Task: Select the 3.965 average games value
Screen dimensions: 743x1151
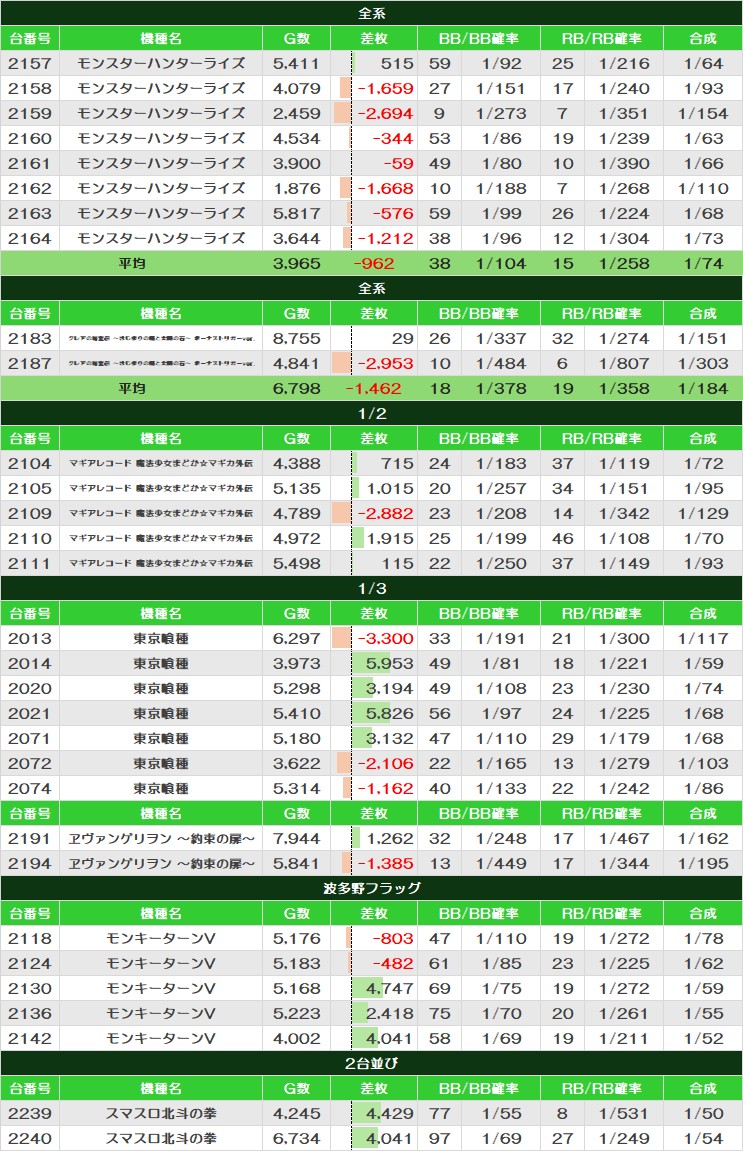Action: (297, 264)
